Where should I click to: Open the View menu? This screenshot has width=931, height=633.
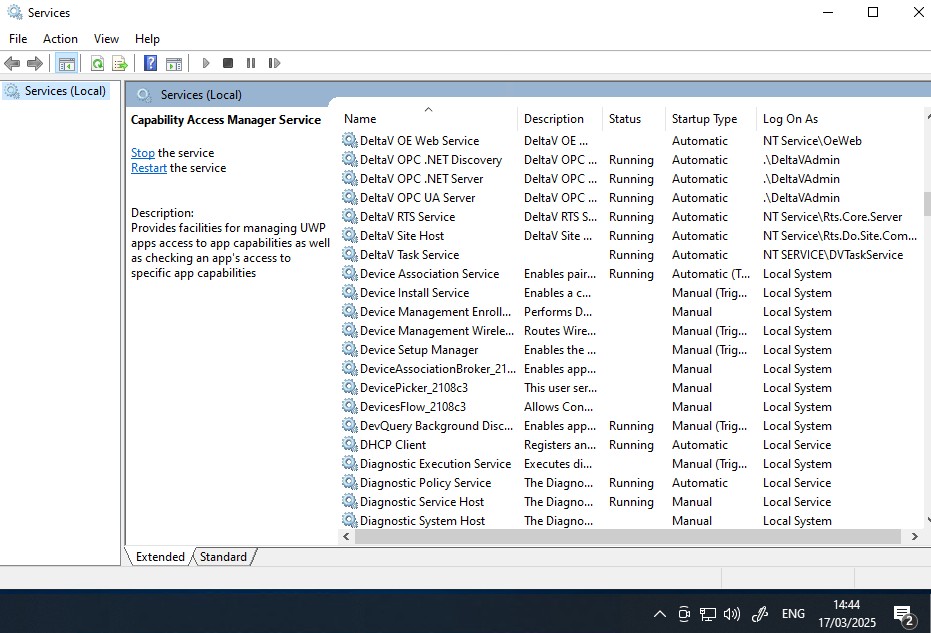tap(106, 39)
